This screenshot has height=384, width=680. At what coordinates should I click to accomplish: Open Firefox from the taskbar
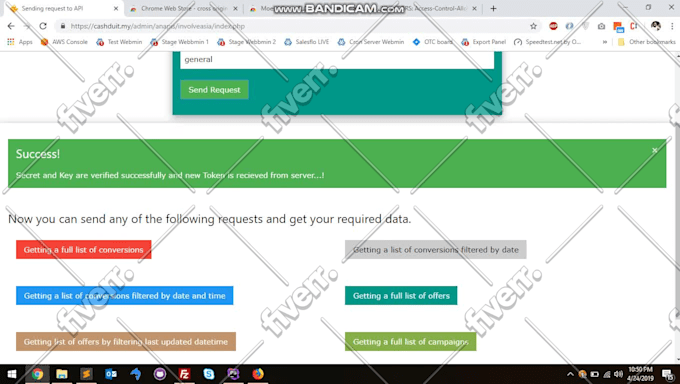tap(258, 374)
